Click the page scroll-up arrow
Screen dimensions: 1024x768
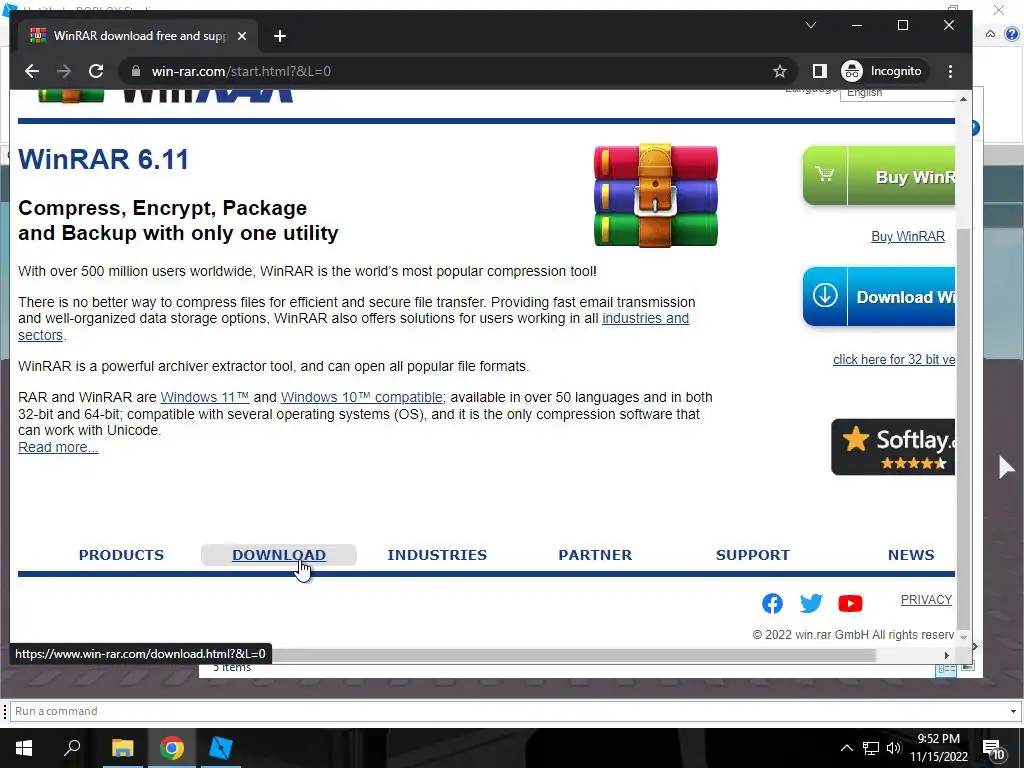[x=963, y=99]
